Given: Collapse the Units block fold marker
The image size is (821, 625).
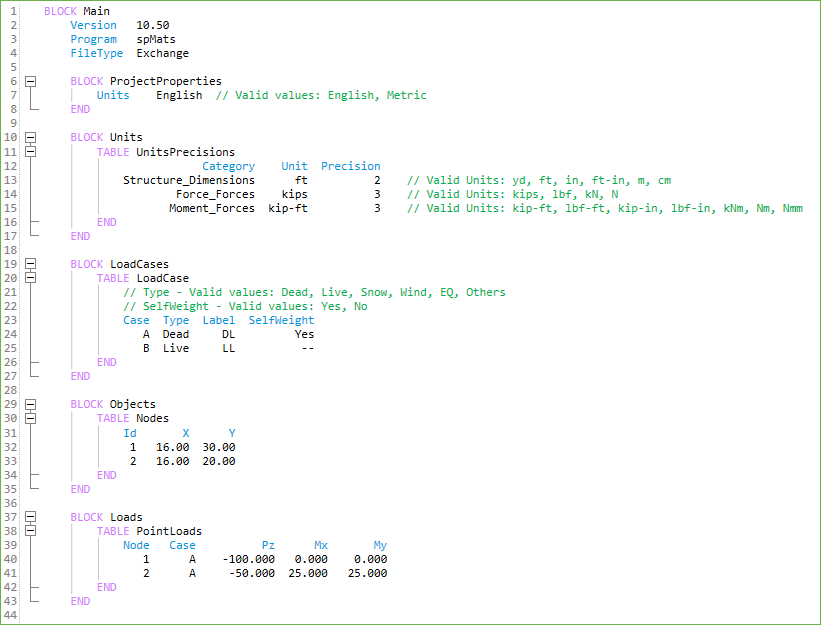Looking at the screenshot, I should coord(31,138).
